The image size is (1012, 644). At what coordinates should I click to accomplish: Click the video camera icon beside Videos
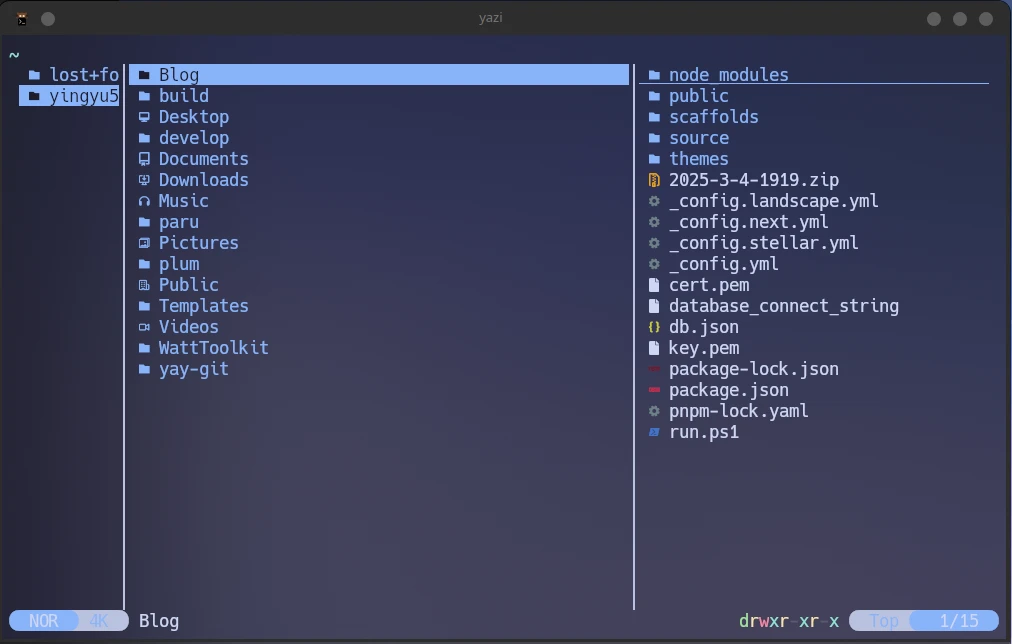144,327
